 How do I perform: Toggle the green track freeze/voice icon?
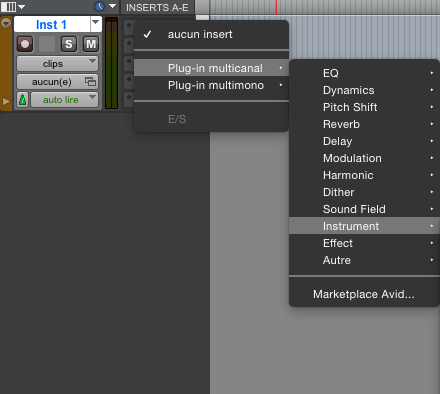tap(22, 100)
